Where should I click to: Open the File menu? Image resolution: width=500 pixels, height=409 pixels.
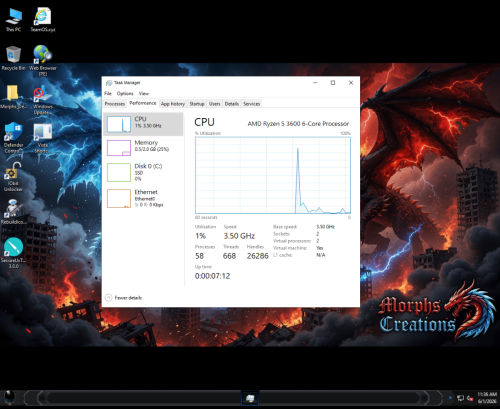coord(108,93)
